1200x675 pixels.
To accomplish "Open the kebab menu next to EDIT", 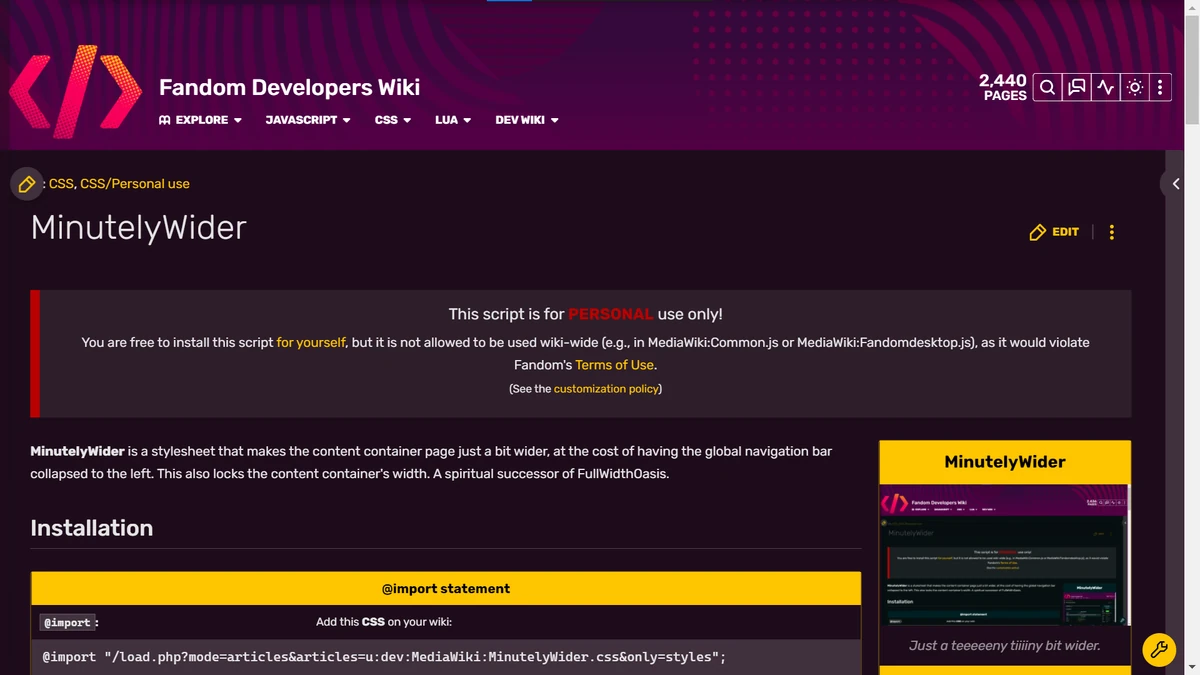I will click(1111, 231).
